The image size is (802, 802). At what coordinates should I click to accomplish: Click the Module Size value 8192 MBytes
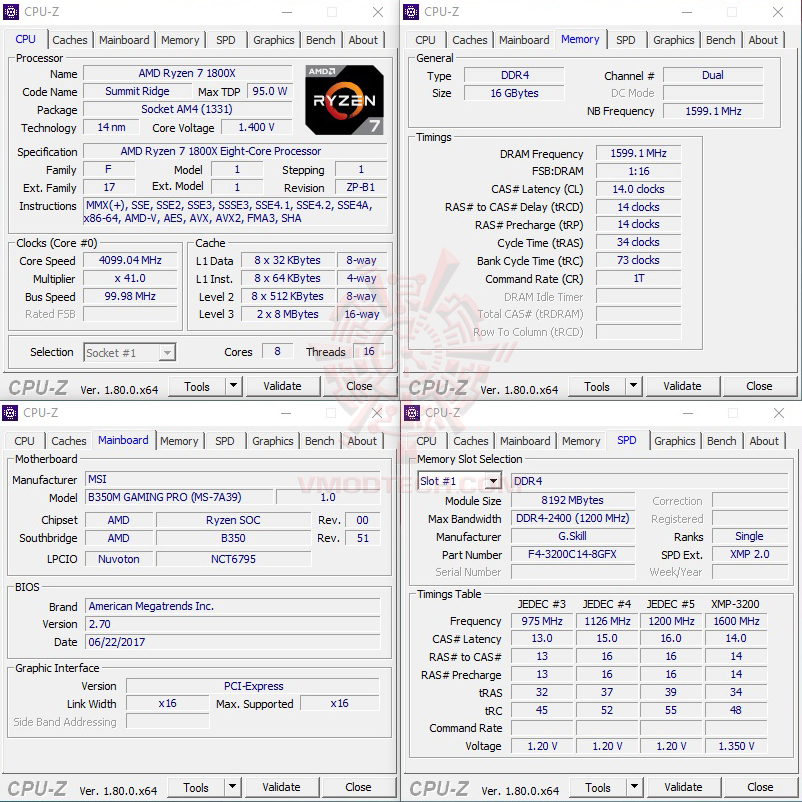(572, 500)
